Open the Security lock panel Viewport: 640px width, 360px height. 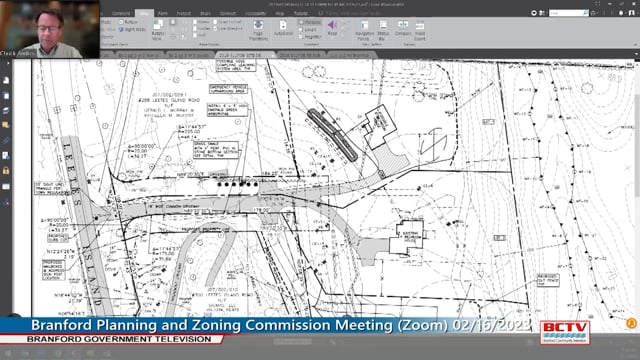click(x=6, y=171)
